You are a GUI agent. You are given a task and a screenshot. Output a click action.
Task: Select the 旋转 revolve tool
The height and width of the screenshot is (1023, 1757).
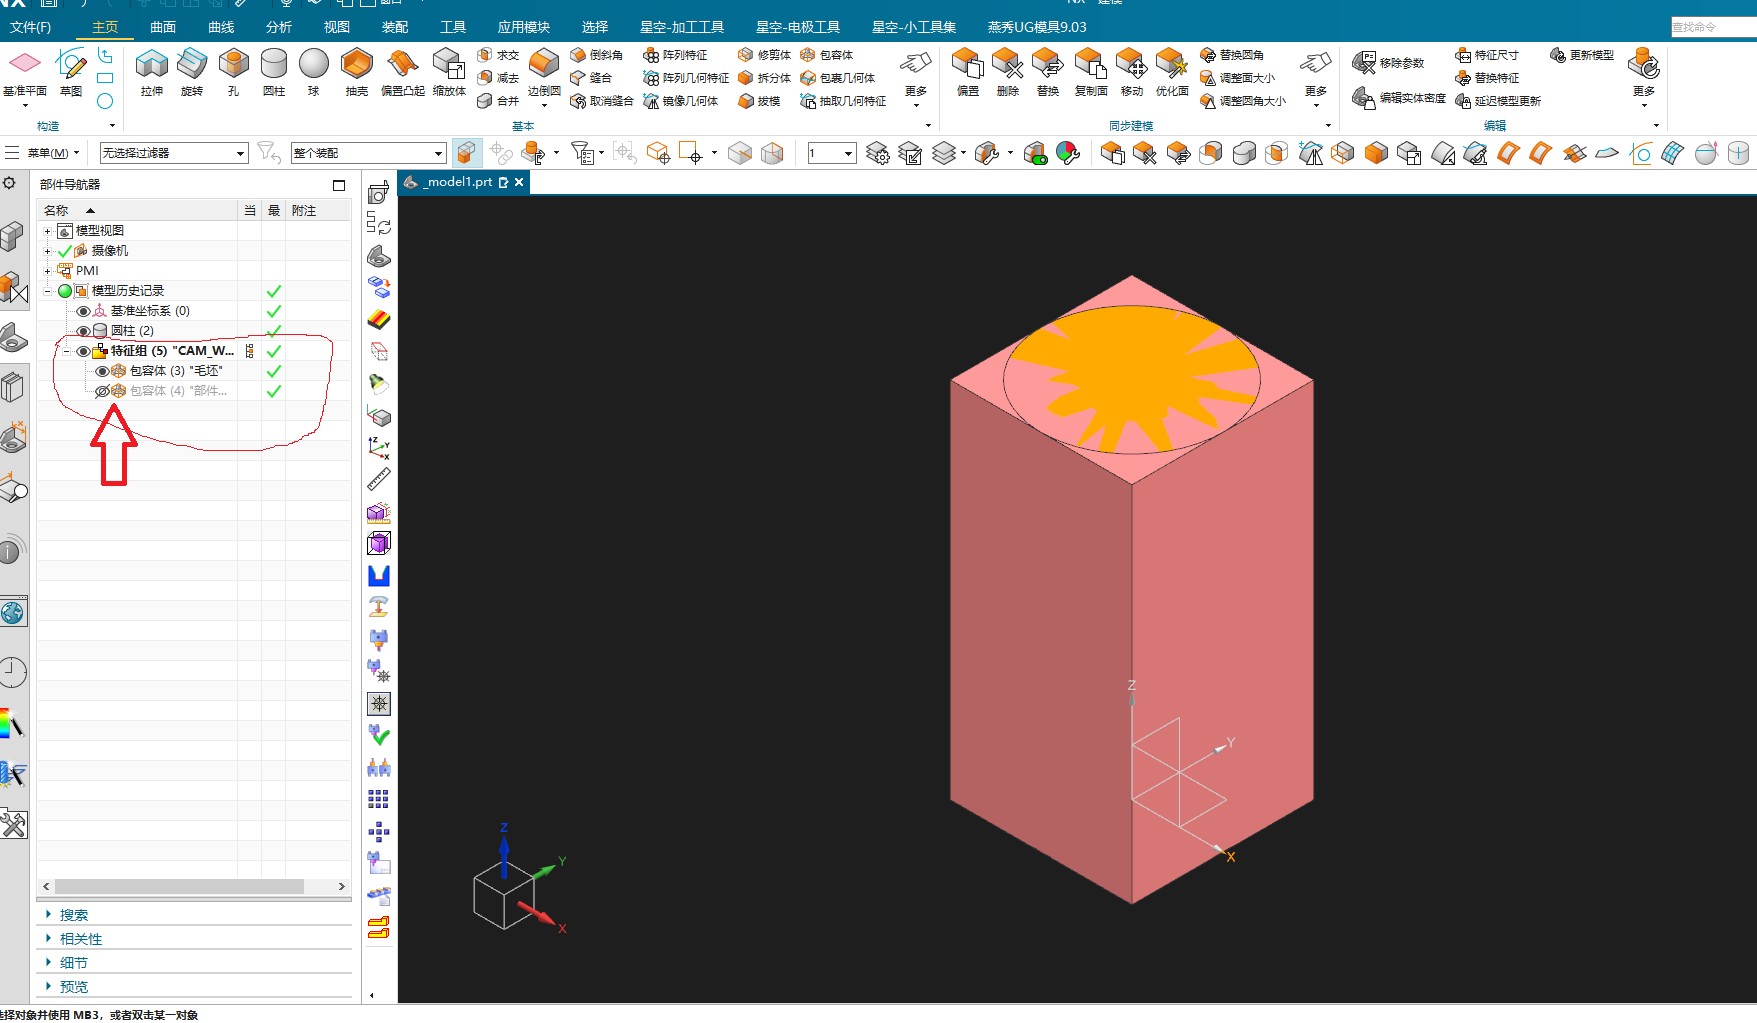pyautogui.click(x=192, y=72)
